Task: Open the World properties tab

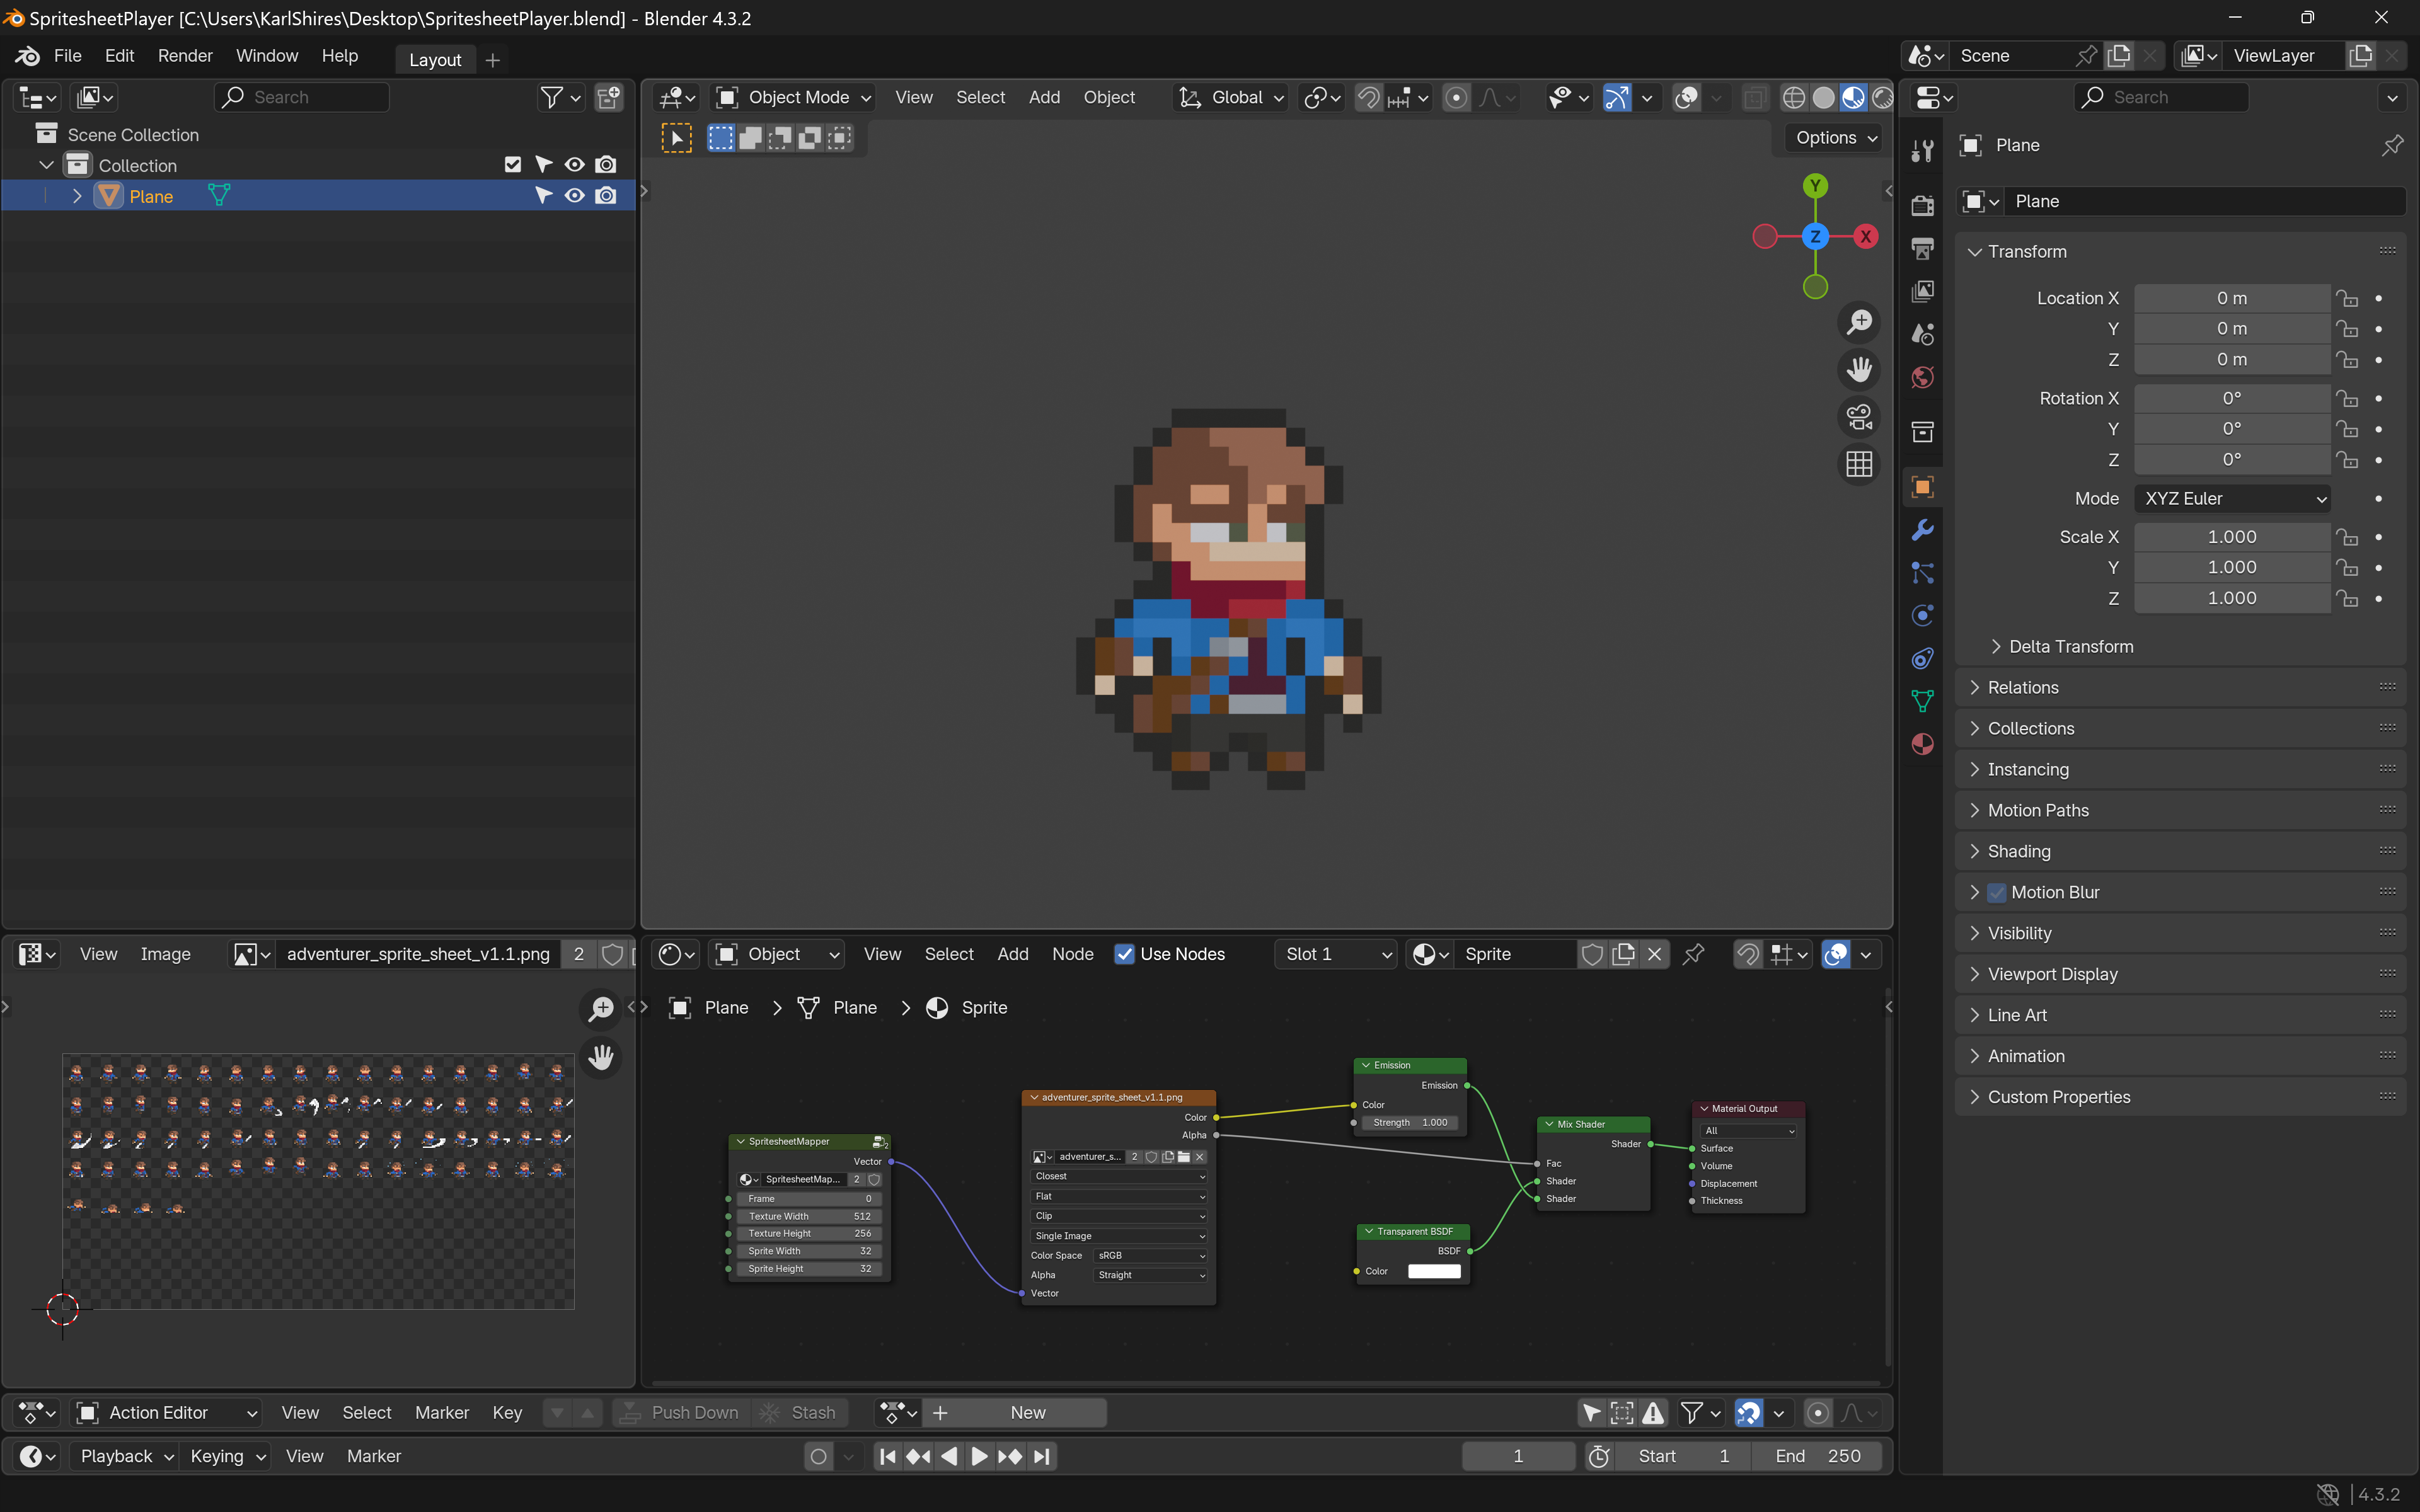Action: pos(1922,377)
